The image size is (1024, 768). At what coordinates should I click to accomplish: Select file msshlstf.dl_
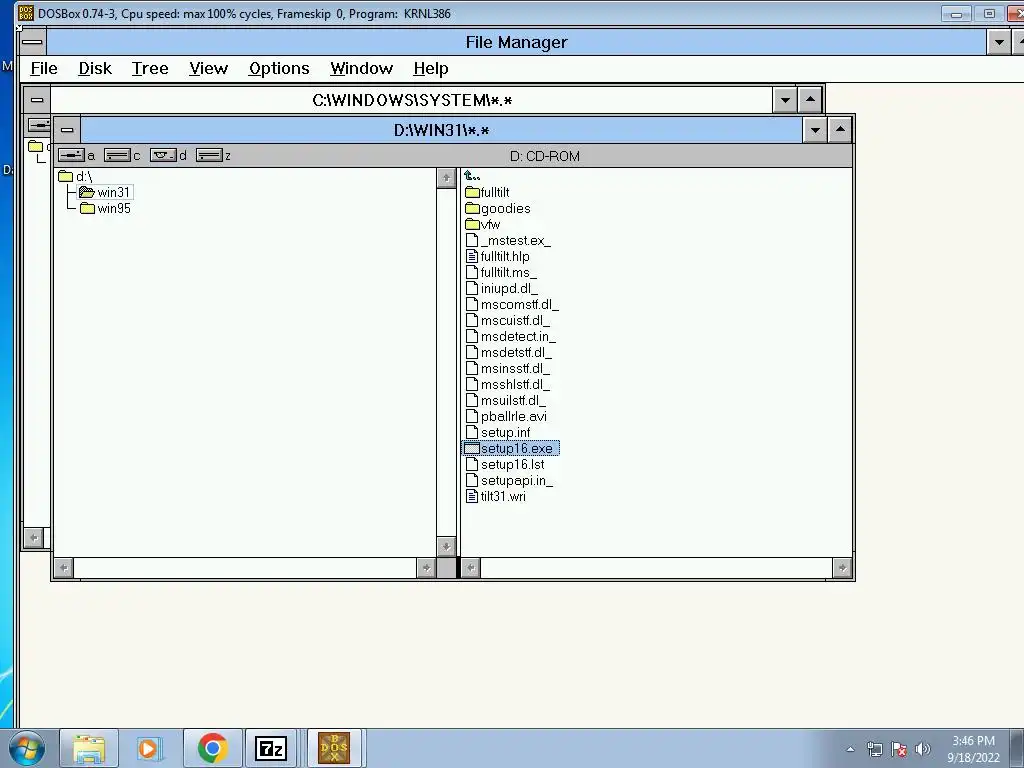507,384
